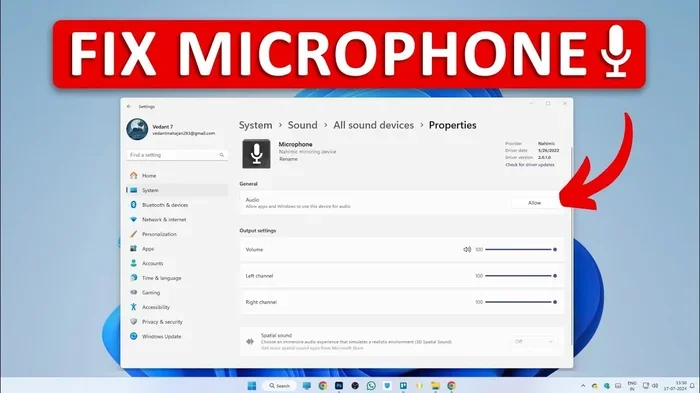The width and height of the screenshot is (700, 393).
Task: Open Trello from the taskbar
Action: pyautogui.click(x=403, y=385)
